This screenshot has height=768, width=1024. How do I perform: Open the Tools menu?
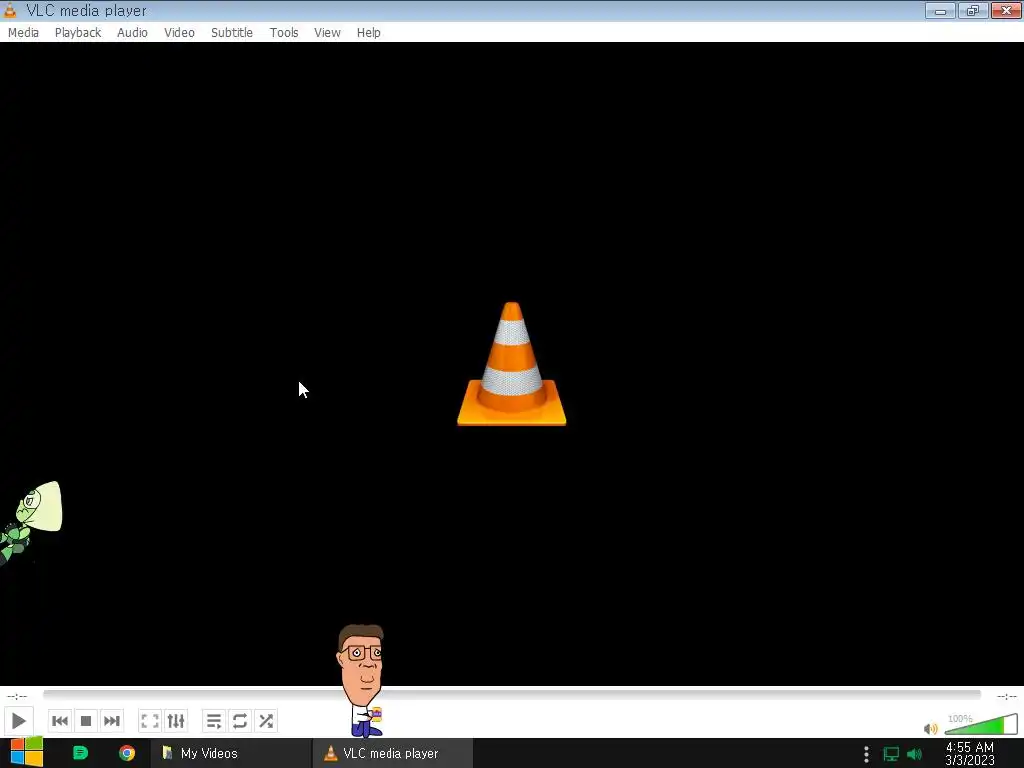tap(284, 33)
